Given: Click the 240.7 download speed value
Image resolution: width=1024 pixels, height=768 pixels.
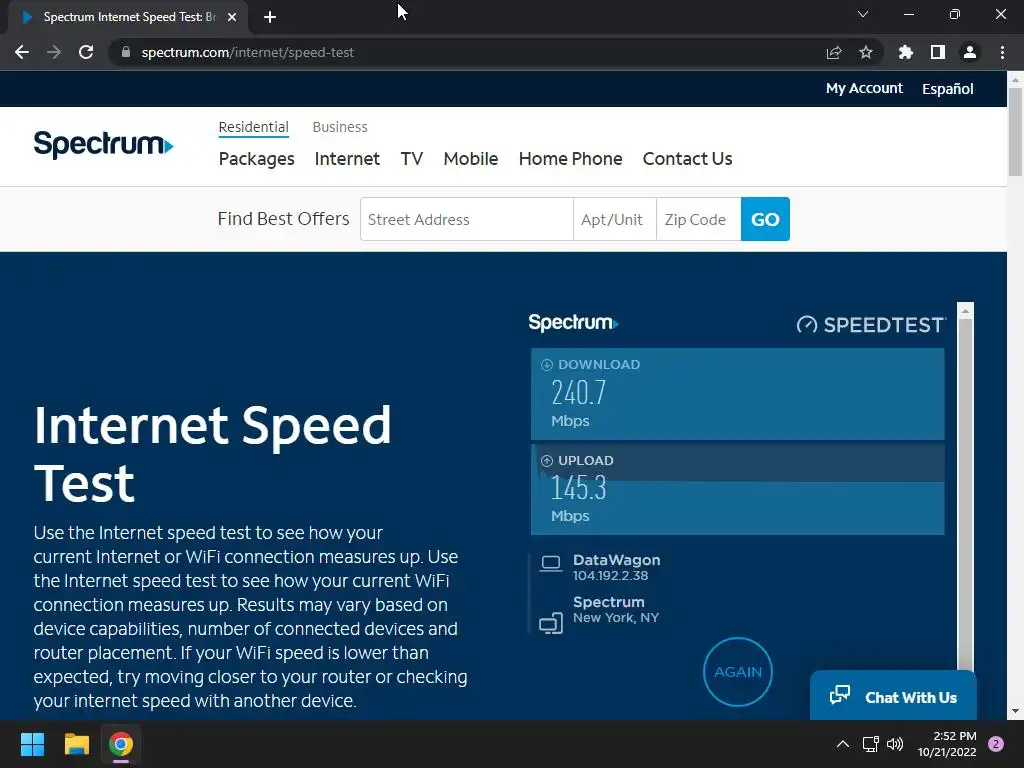Looking at the screenshot, I should (x=579, y=392).
